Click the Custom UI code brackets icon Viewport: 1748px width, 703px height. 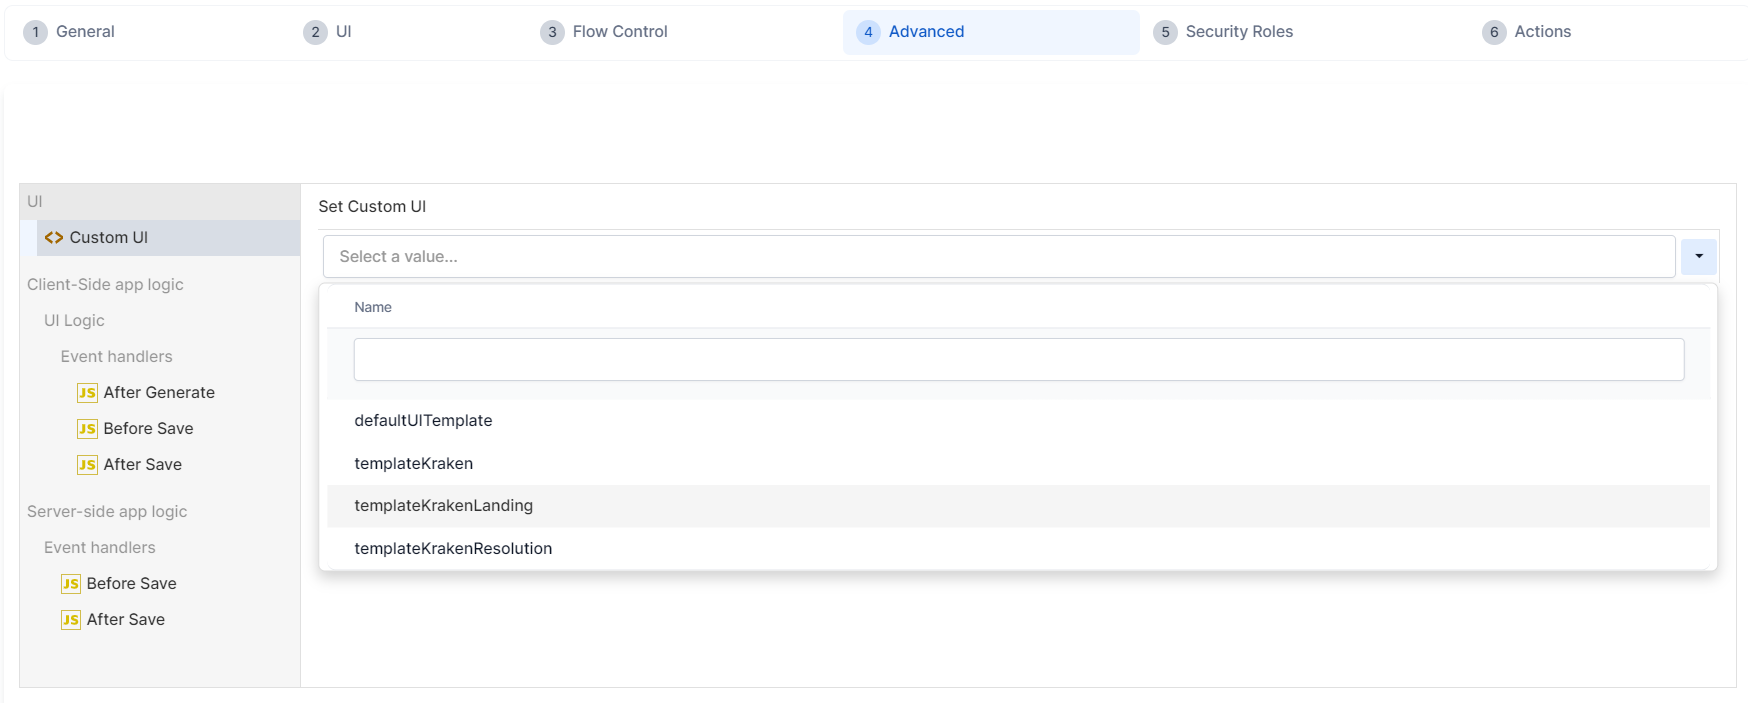(x=54, y=238)
